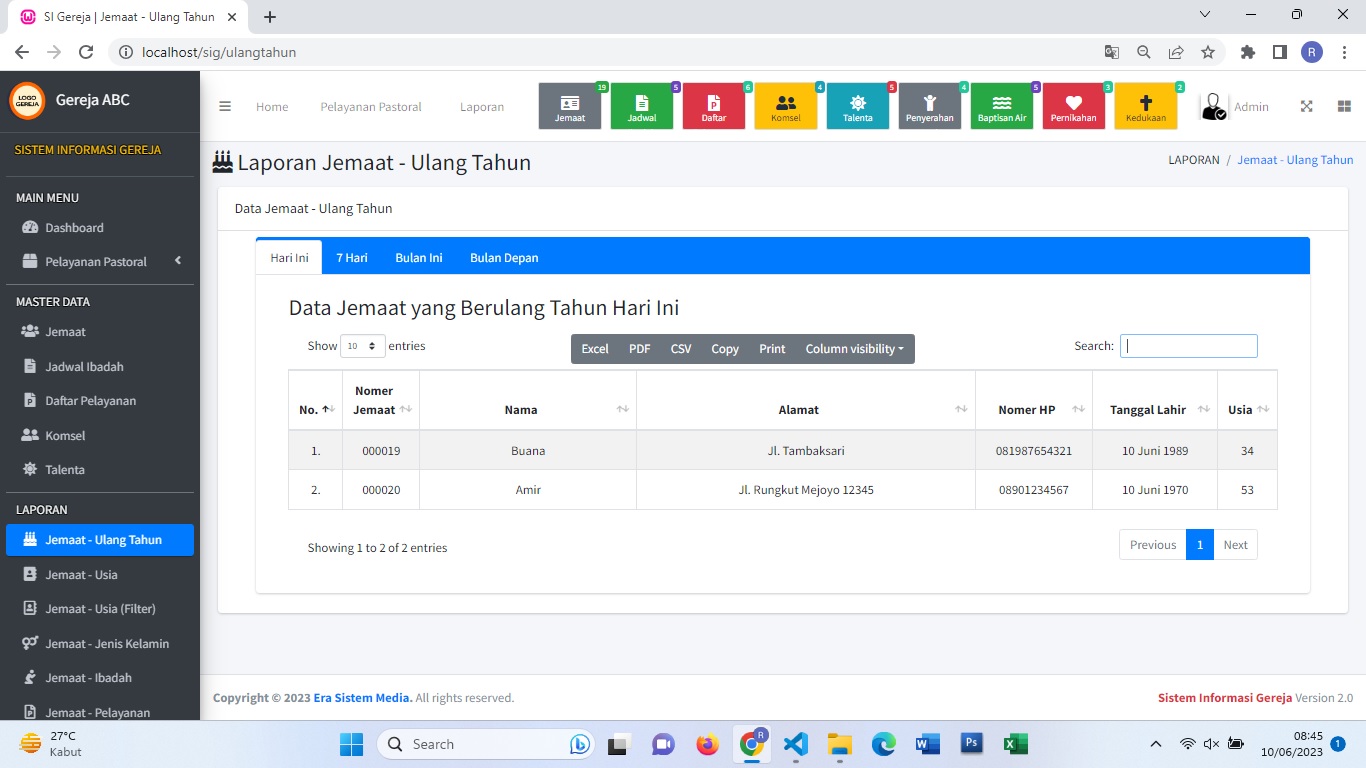Click the Era Sistem Media footer link

click(362, 698)
